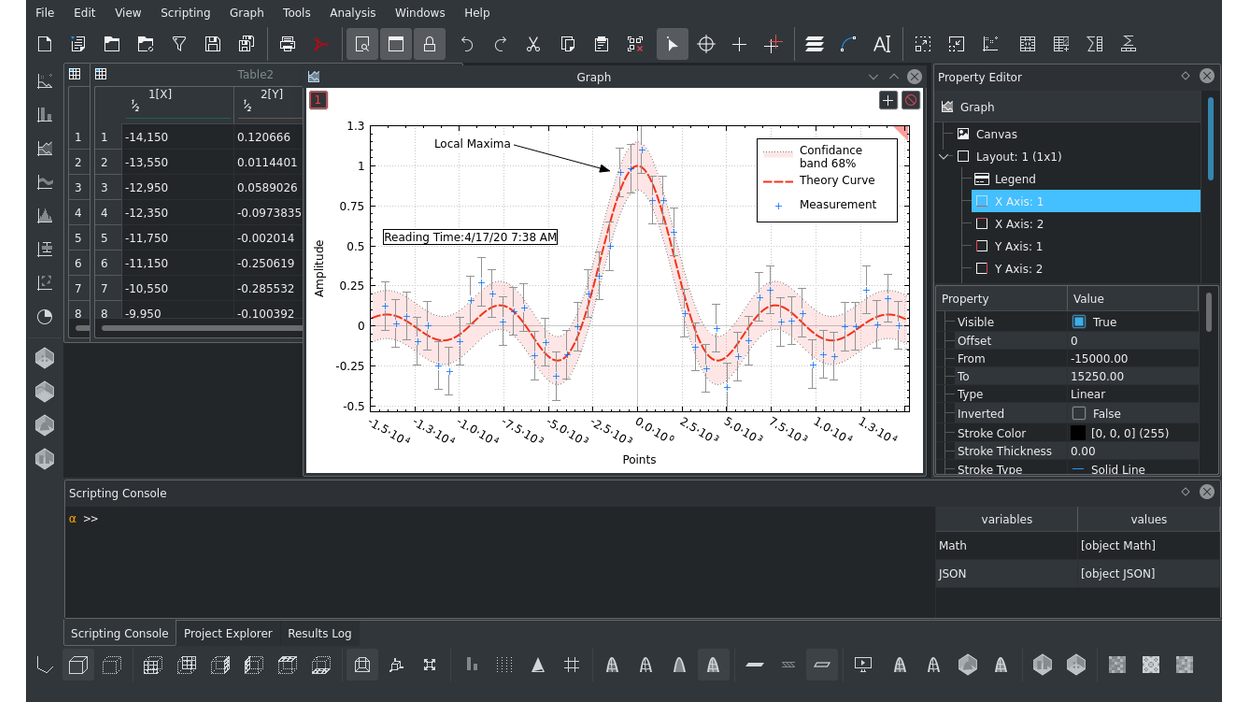Export the project as PDF
The height and width of the screenshot is (702, 1248).
320,44
